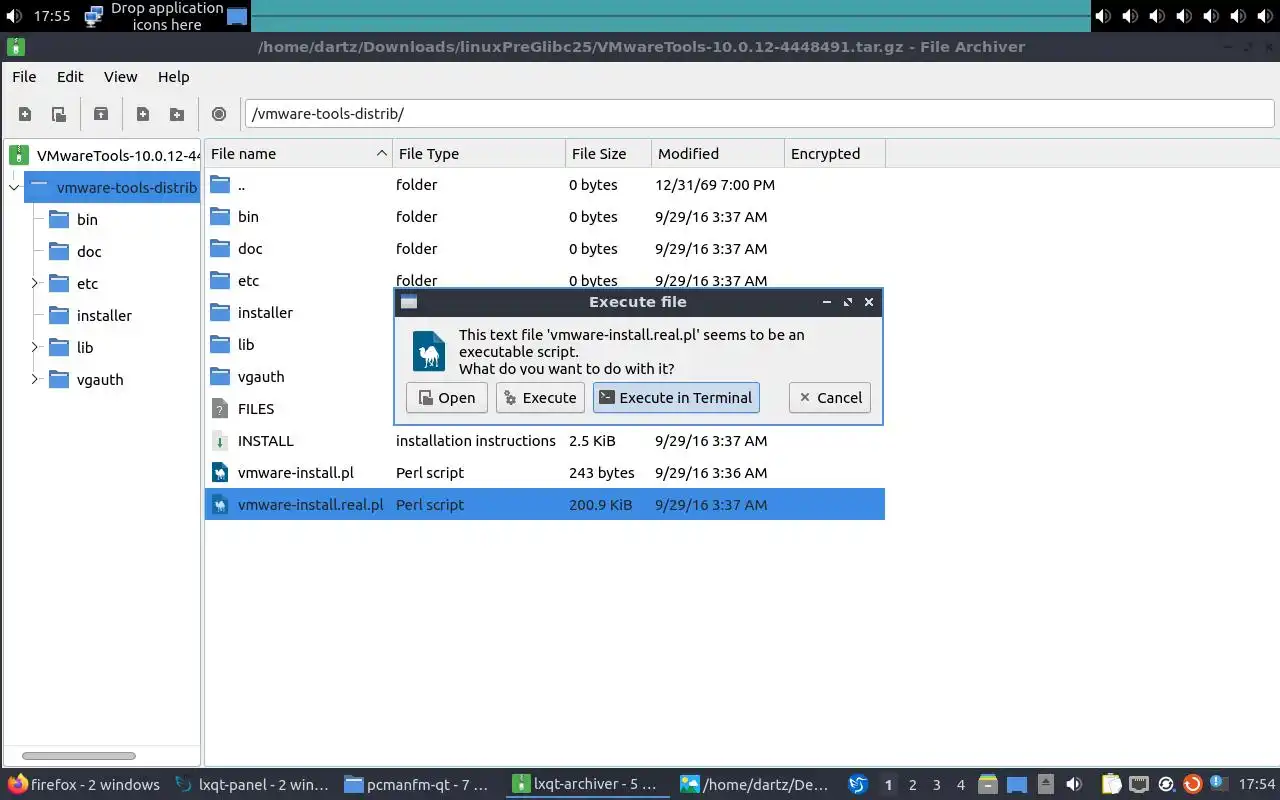Sort by the File Type column header
Image resolution: width=1280 pixels, height=800 pixels.
click(x=479, y=154)
